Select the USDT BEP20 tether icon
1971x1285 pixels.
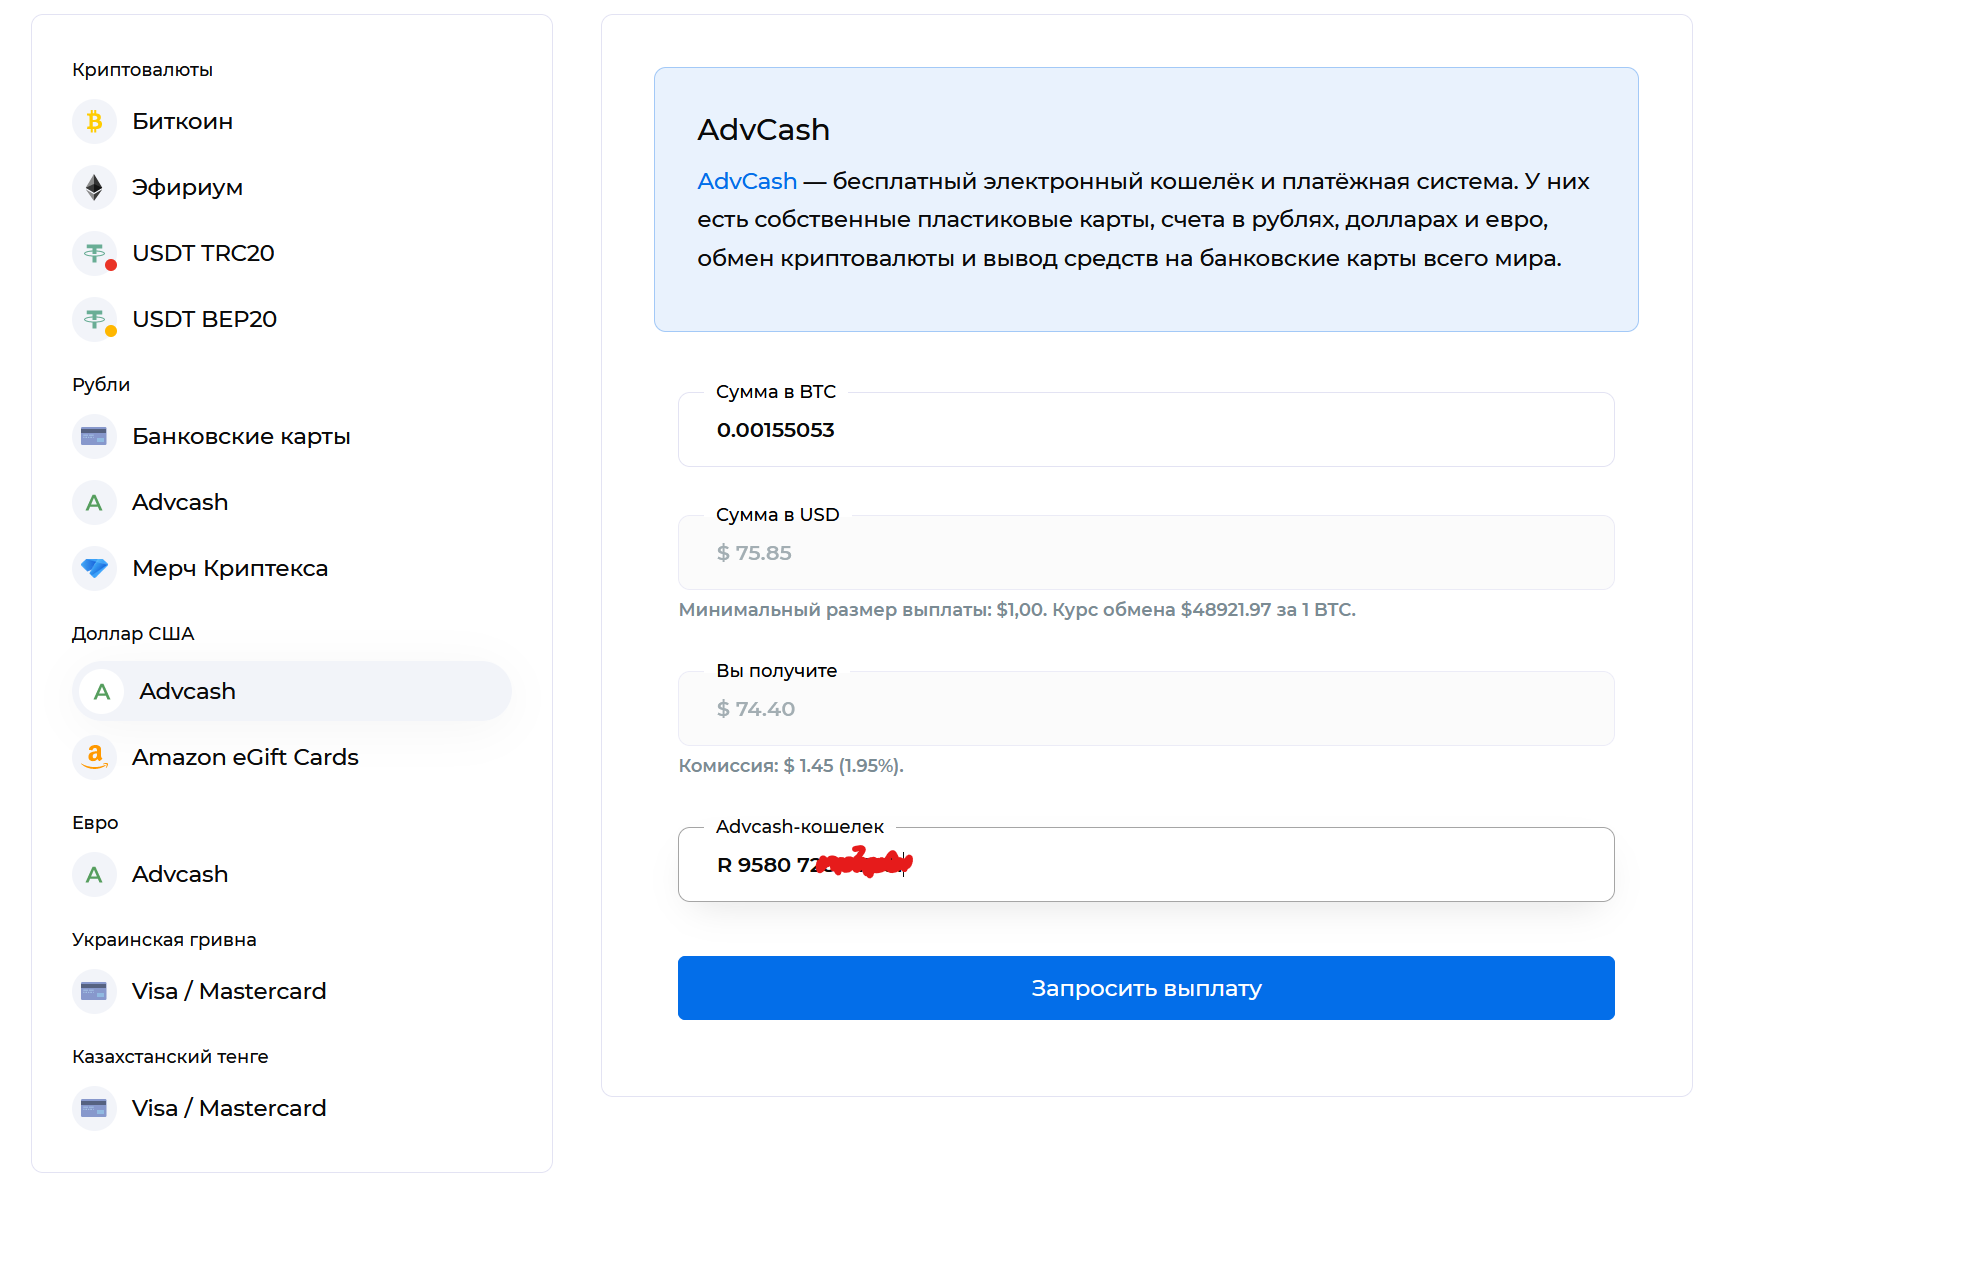94,320
